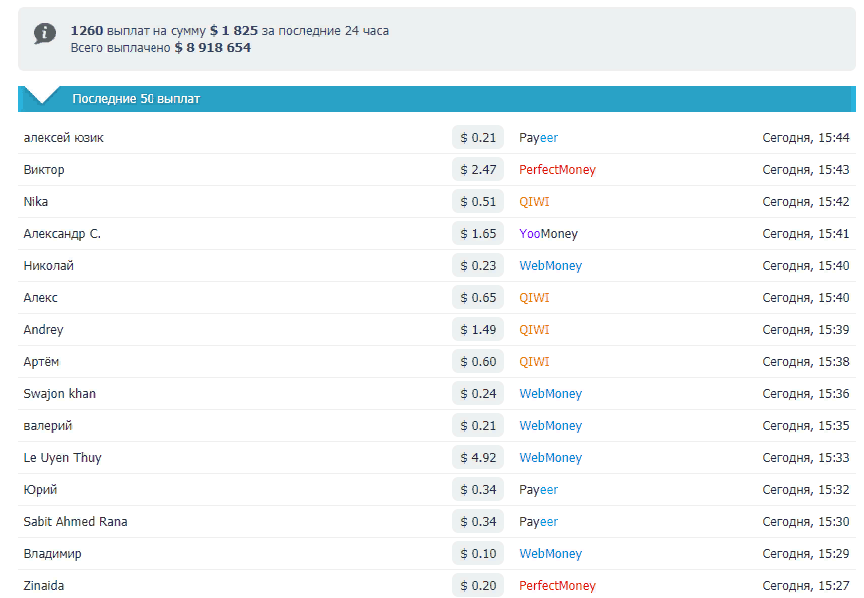This screenshot has width=864, height=598.
Task: Select the name 'валерий'
Action: click(x=48, y=425)
